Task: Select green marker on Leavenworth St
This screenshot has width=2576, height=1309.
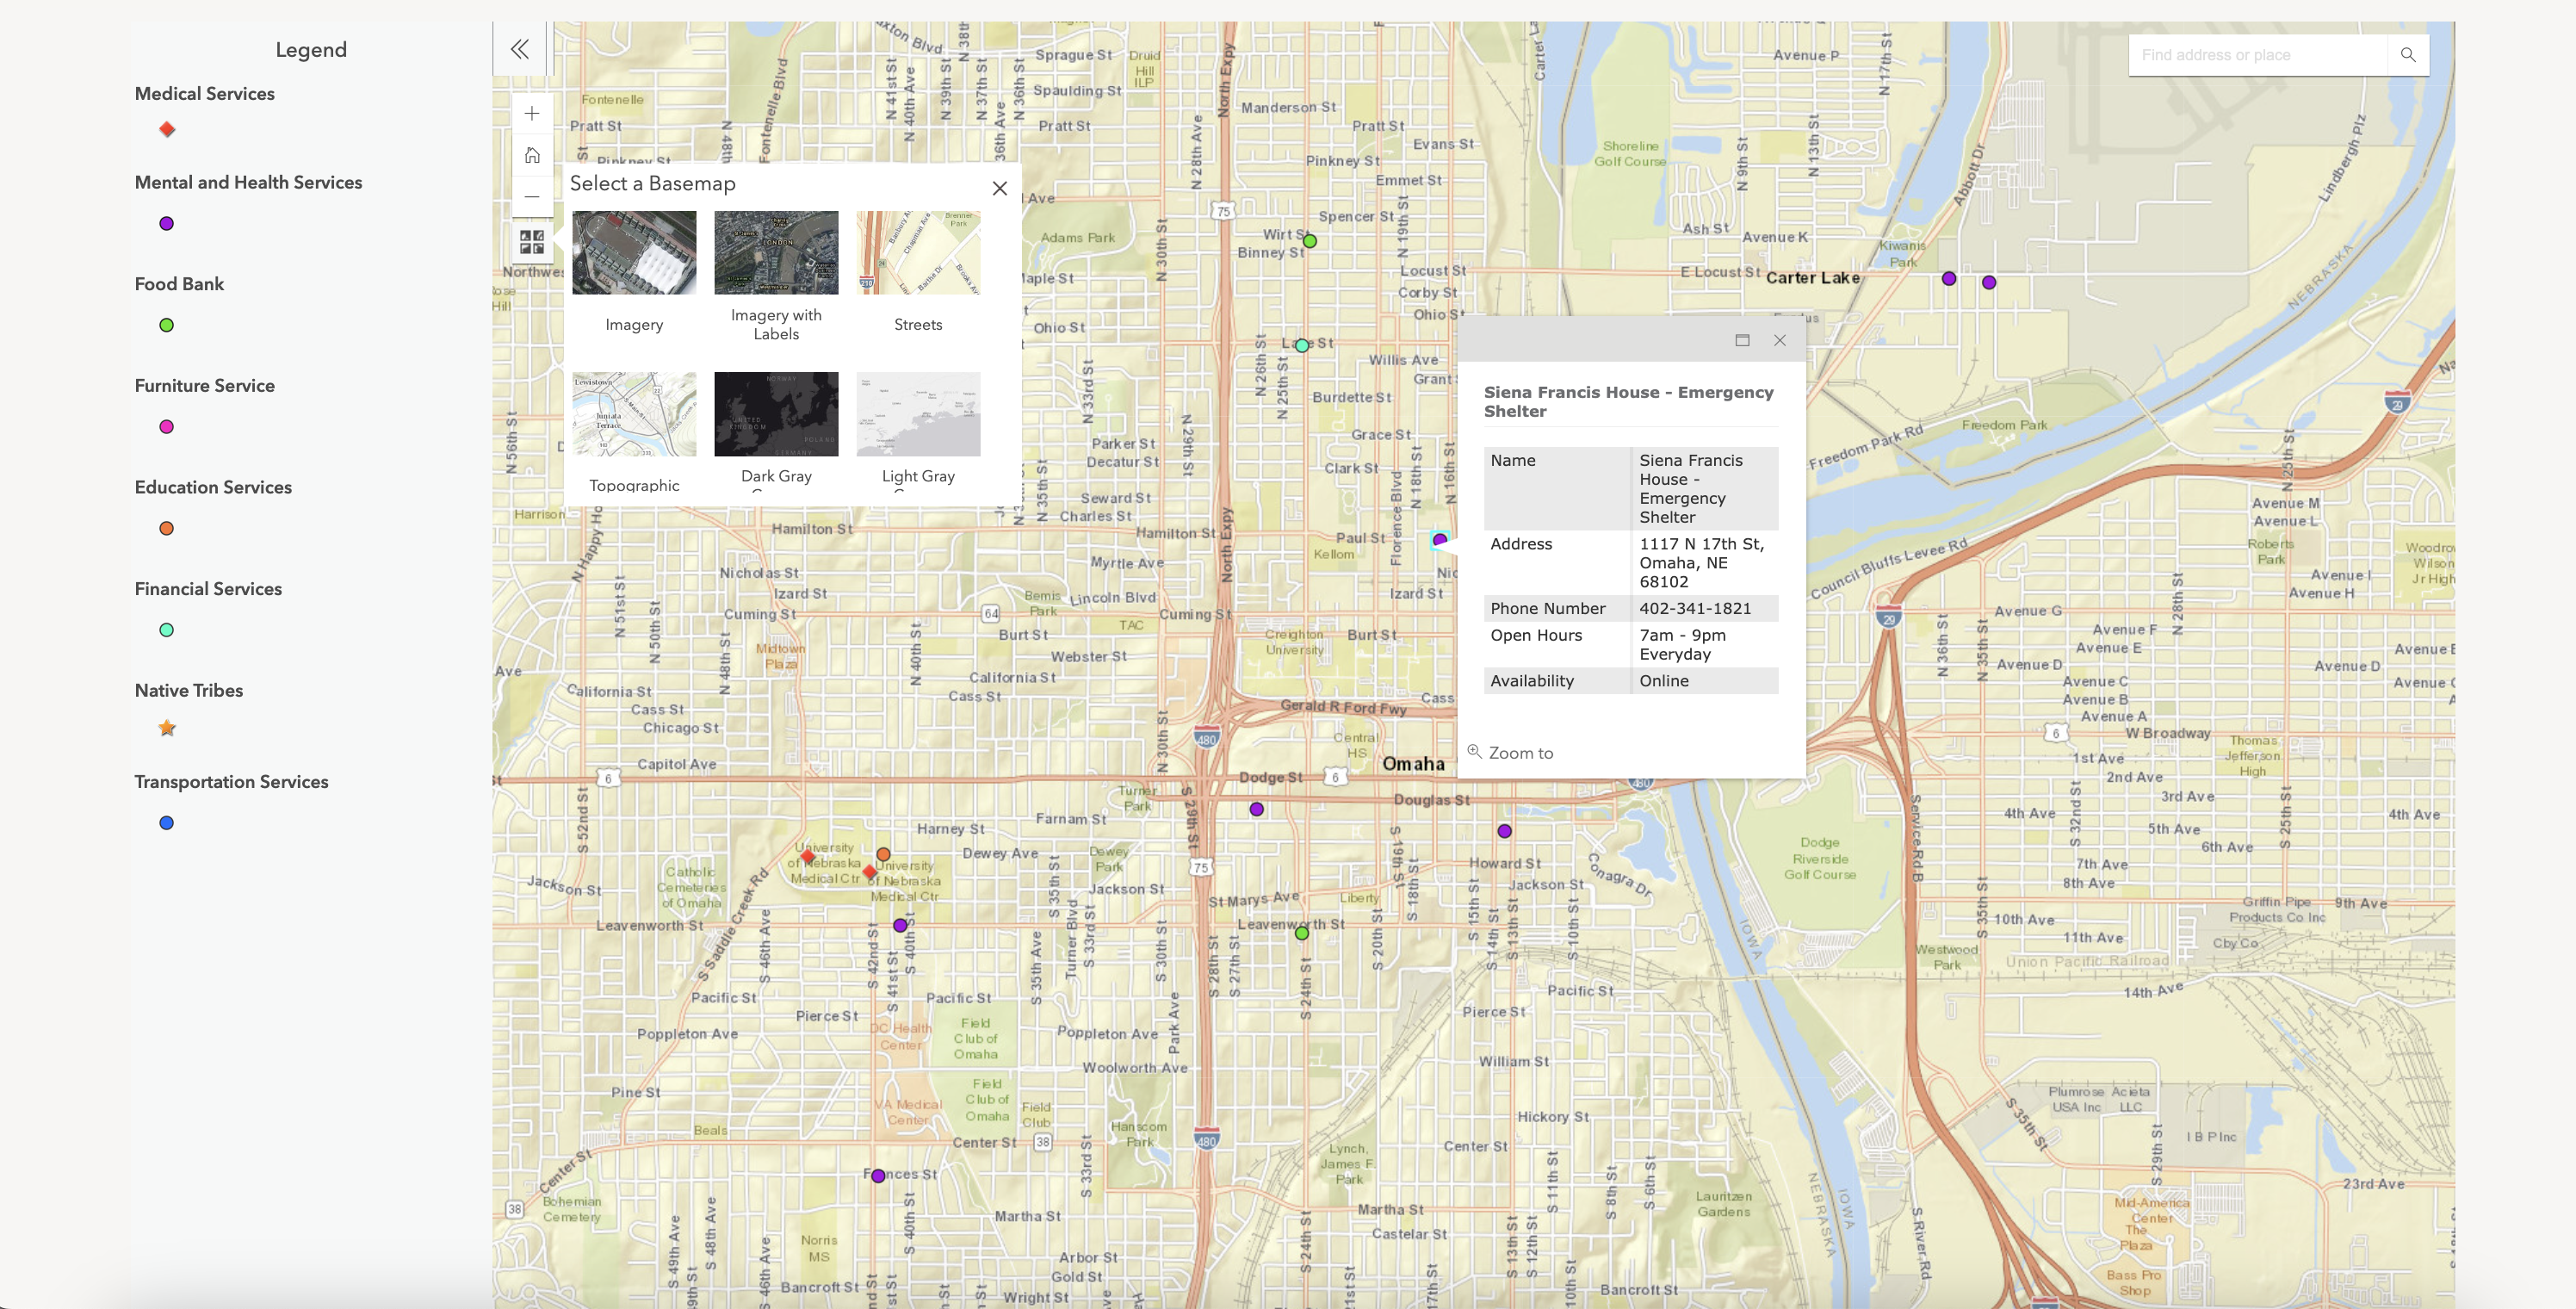Action: 1302,933
